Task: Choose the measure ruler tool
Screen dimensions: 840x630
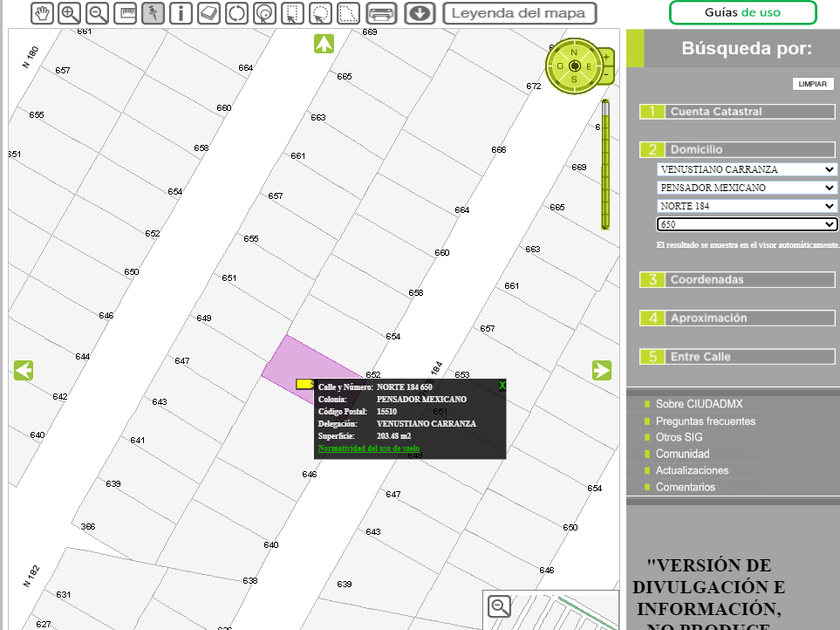Action: (x=125, y=13)
